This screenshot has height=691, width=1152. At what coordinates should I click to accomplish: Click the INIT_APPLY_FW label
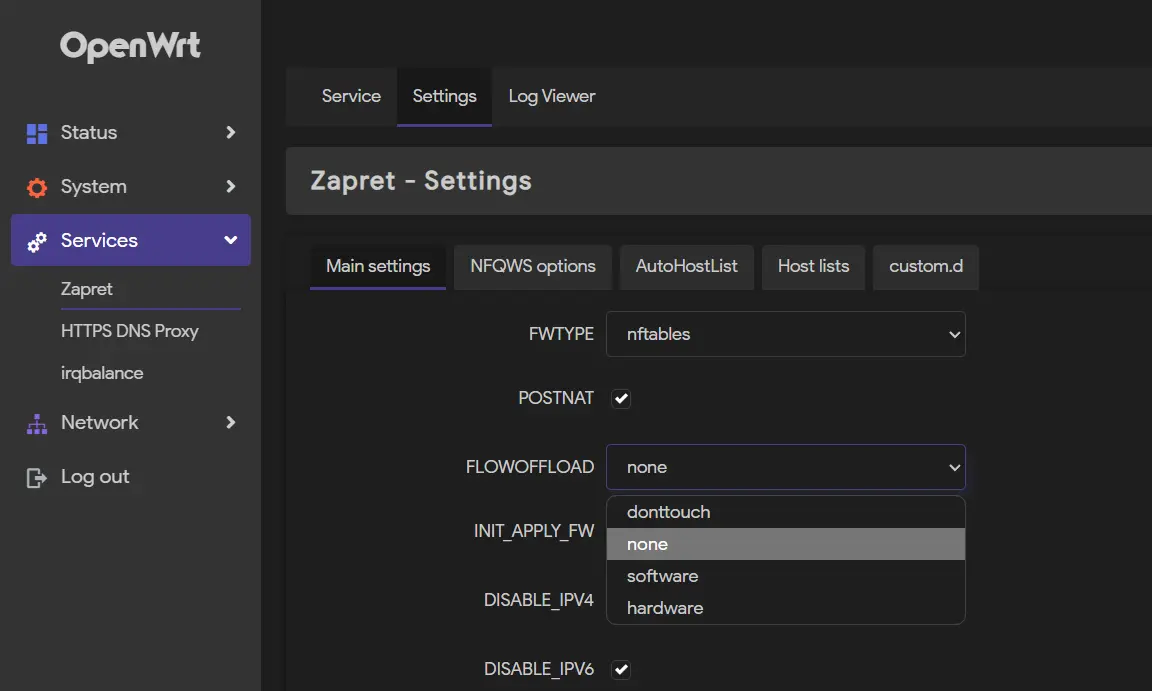533,531
